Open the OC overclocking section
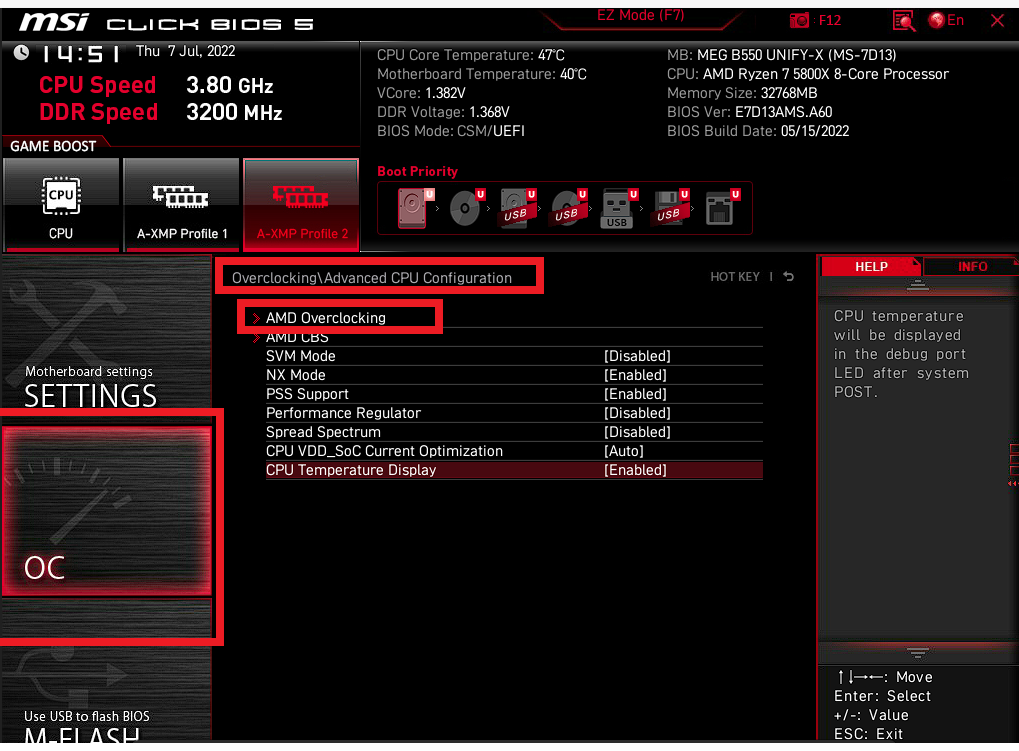The height and width of the screenshot is (751, 1019). [107, 511]
